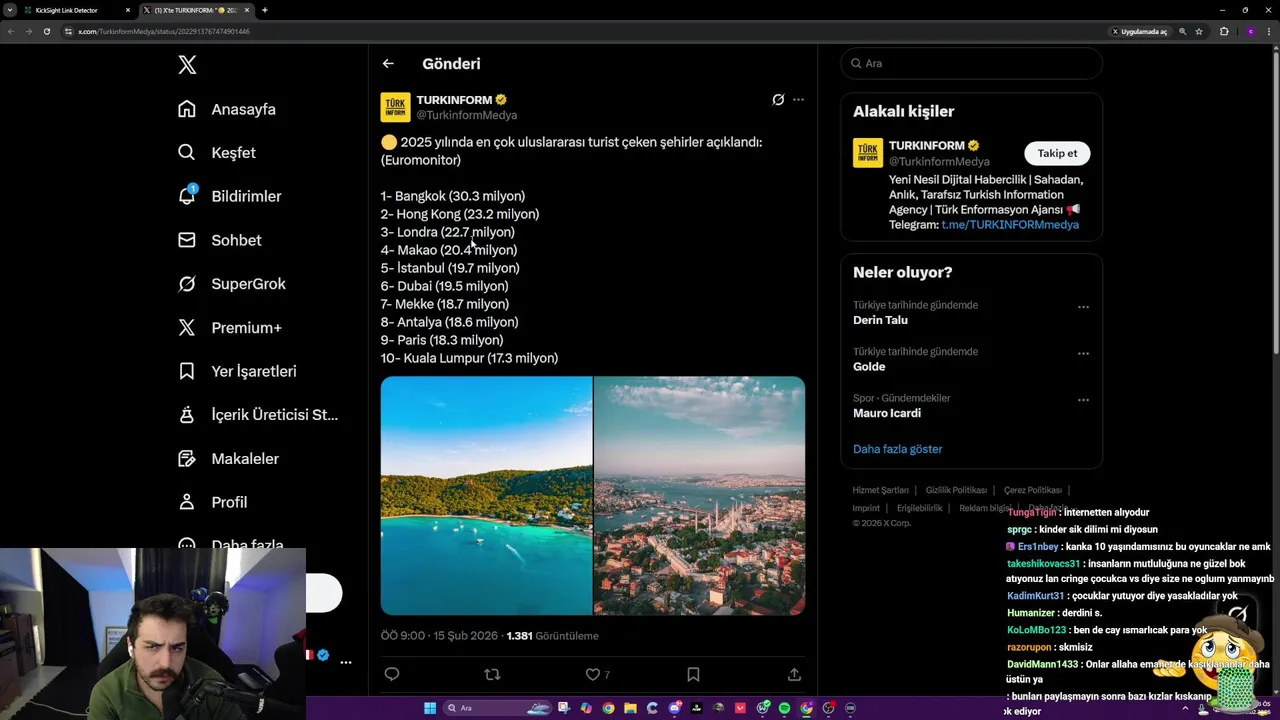The image size is (1280, 720).
Task: Open Premium+ from sidebar
Action: (x=230, y=328)
